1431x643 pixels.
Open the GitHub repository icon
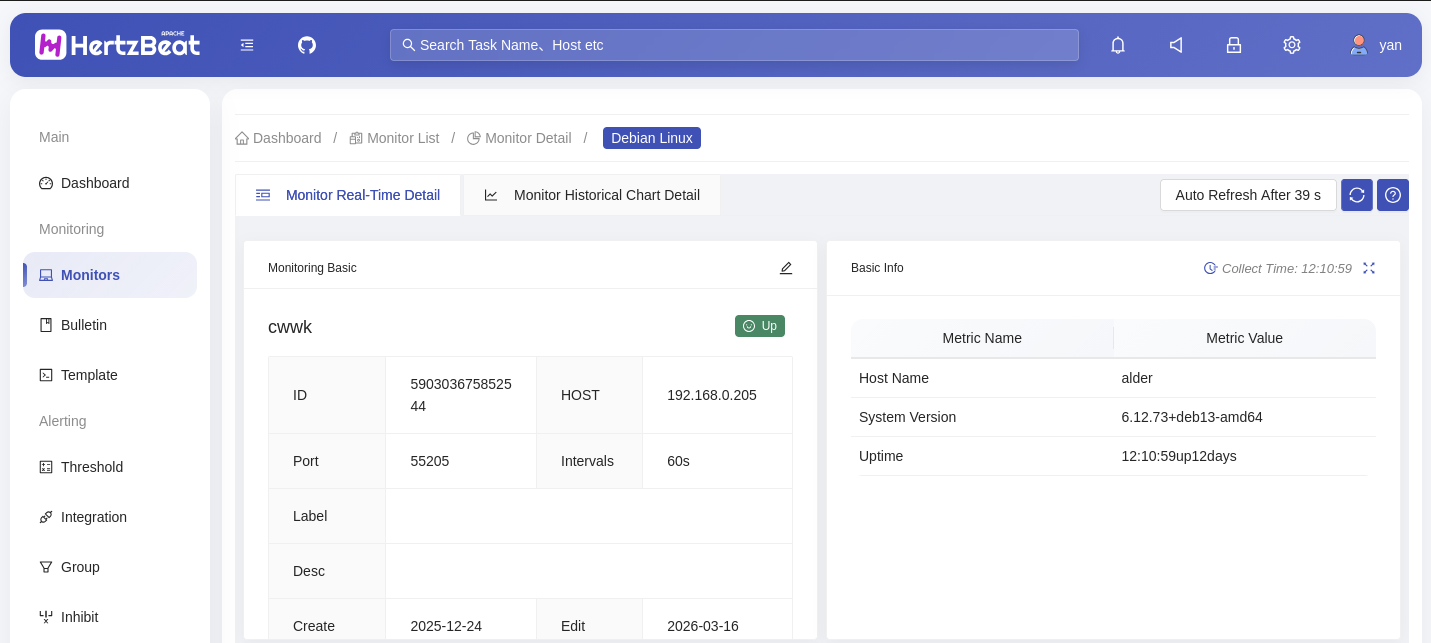307,45
